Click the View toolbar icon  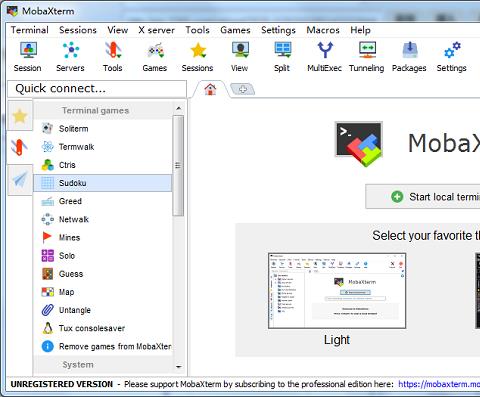240,57
